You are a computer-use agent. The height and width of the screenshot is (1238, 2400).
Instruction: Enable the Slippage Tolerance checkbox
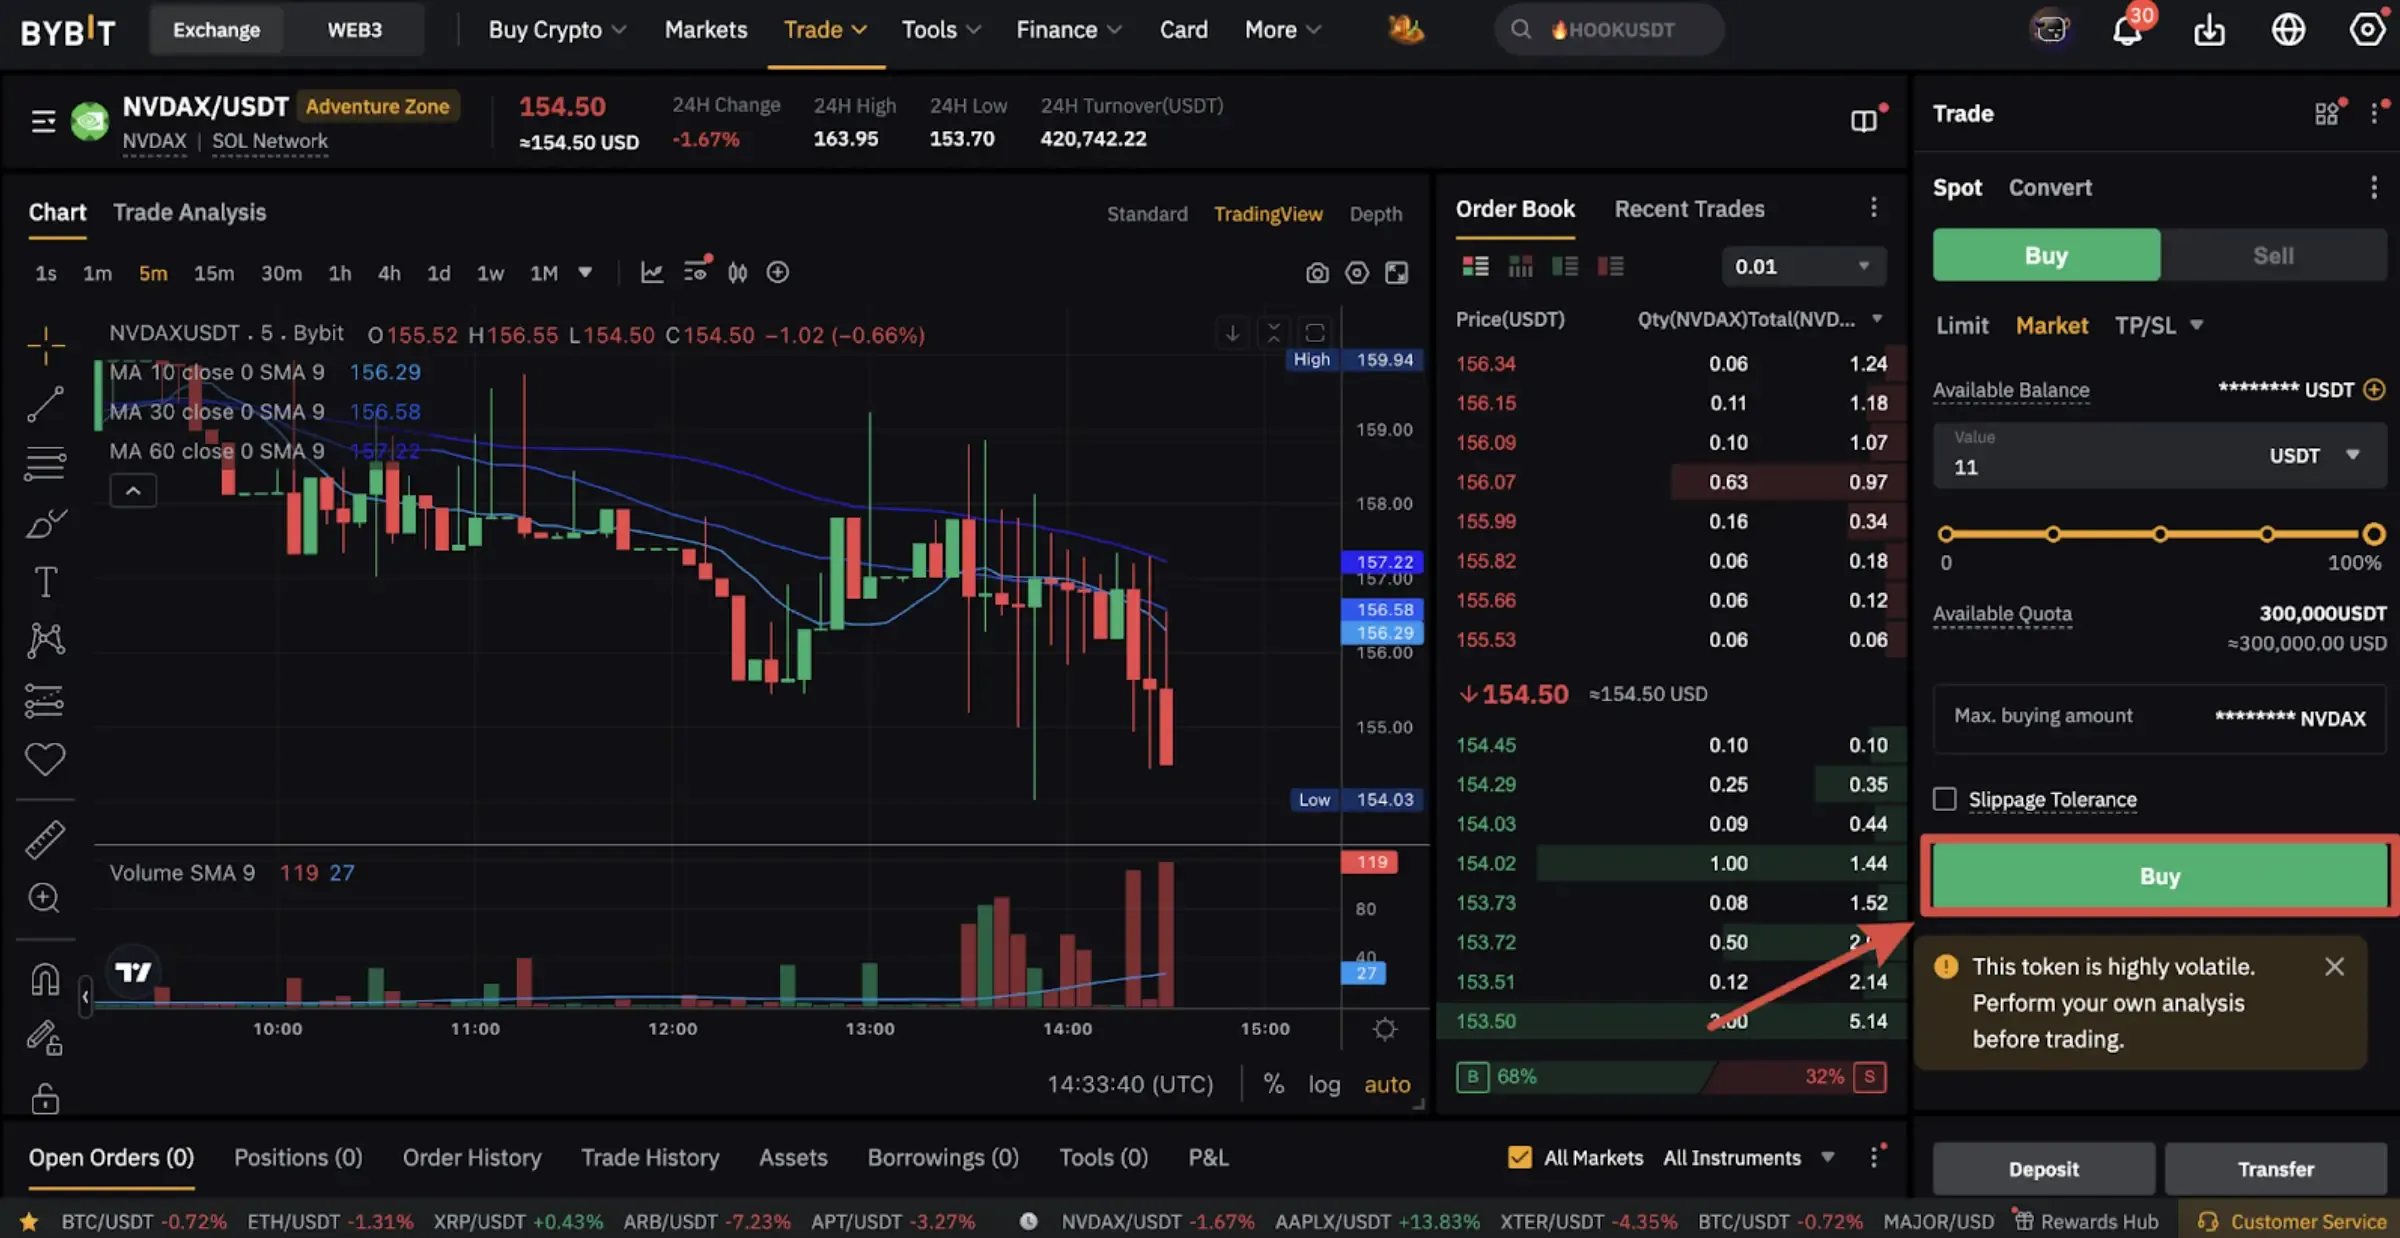(1944, 799)
